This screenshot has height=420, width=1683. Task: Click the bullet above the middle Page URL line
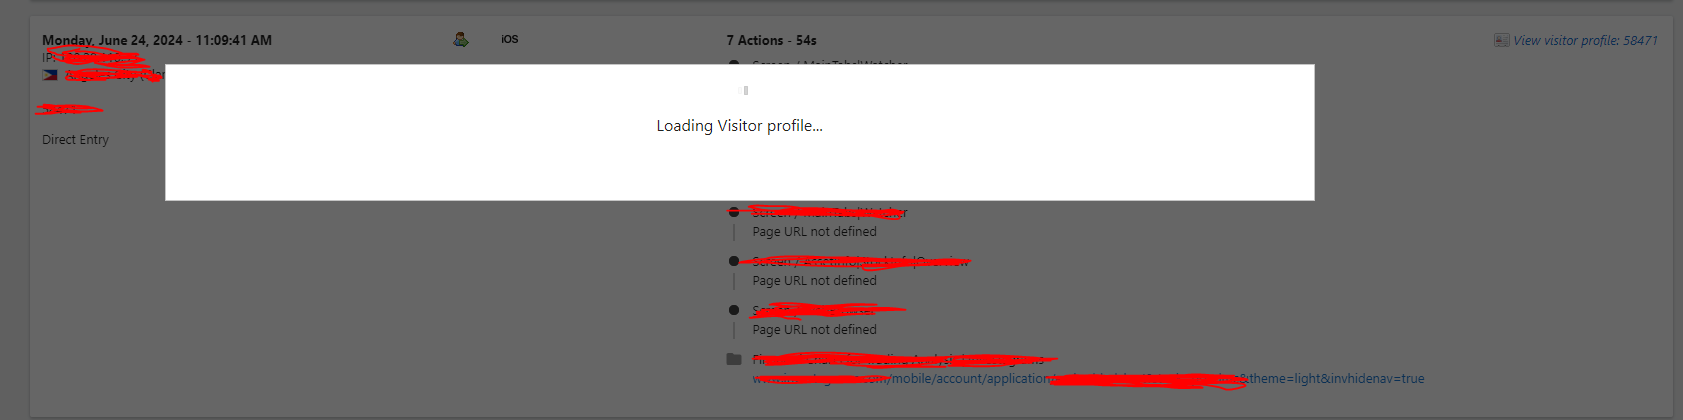734,261
